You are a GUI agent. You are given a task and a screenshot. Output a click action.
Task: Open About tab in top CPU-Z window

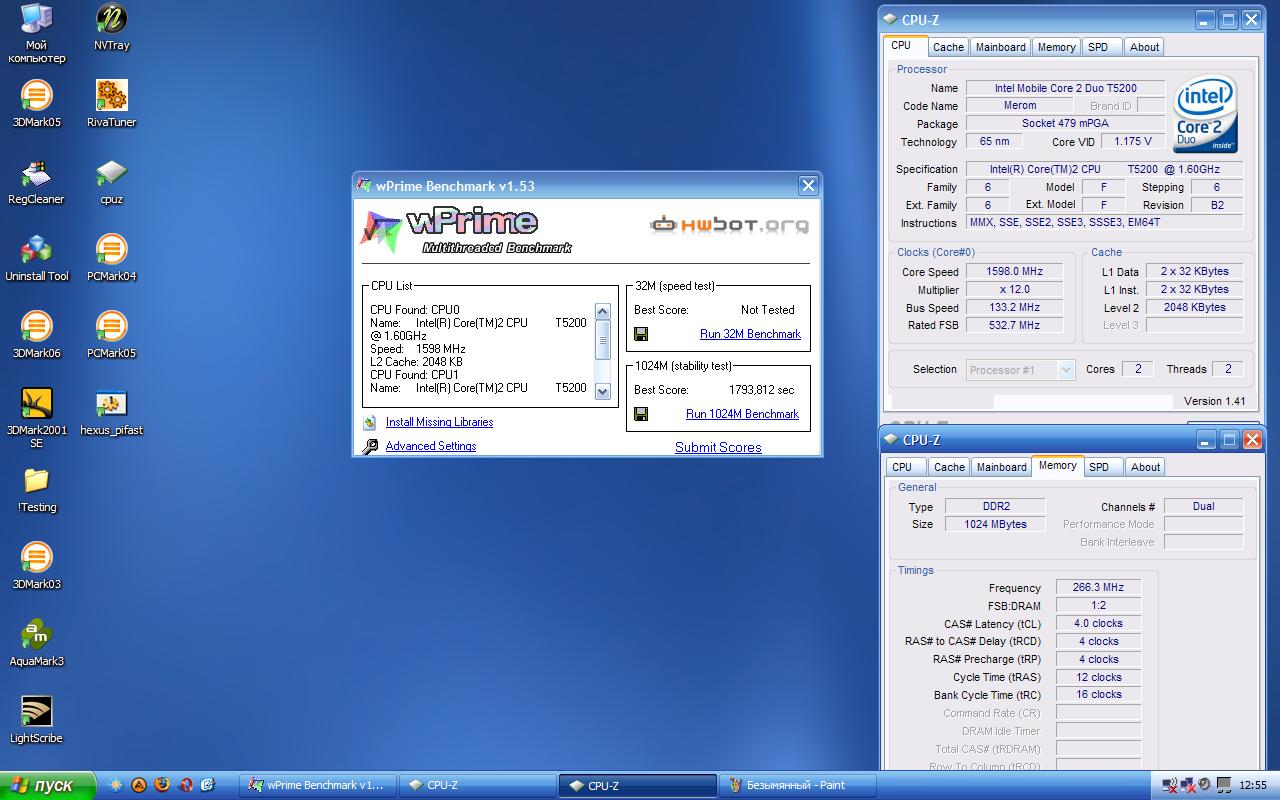(1144, 47)
